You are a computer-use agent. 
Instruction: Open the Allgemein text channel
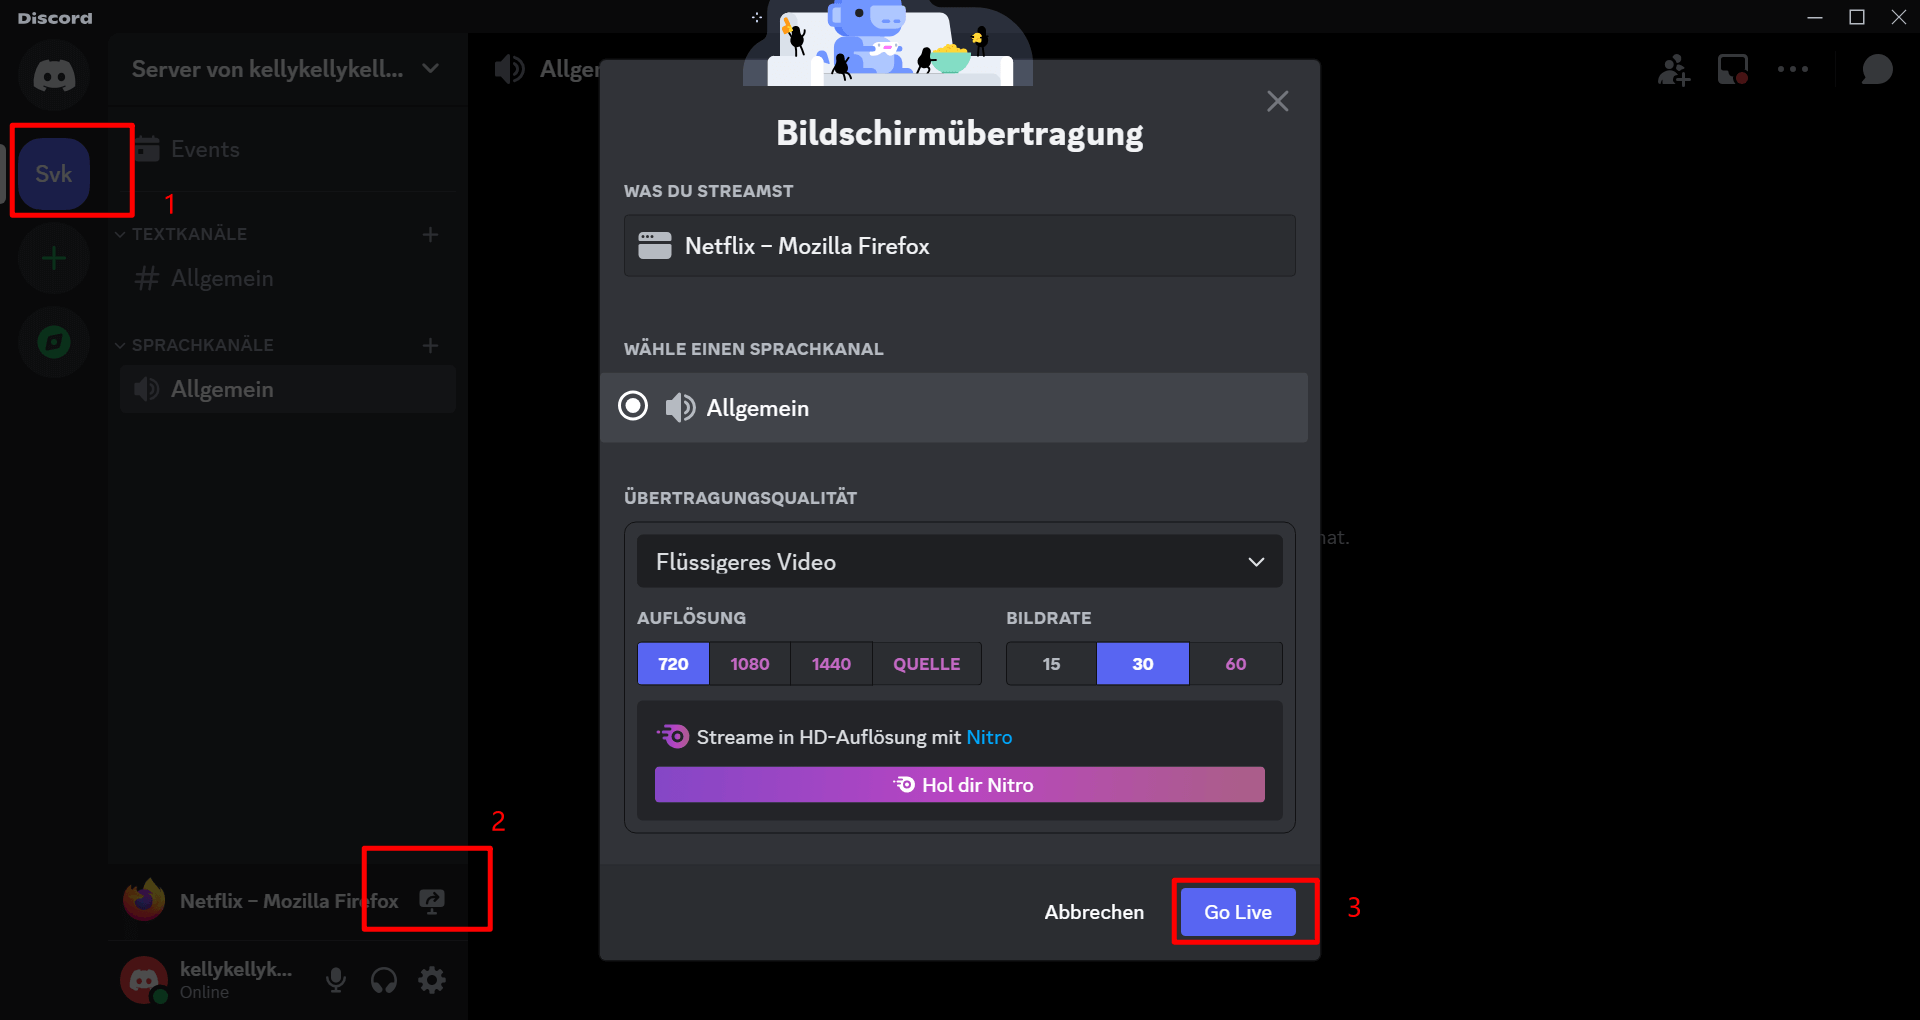click(x=288, y=278)
